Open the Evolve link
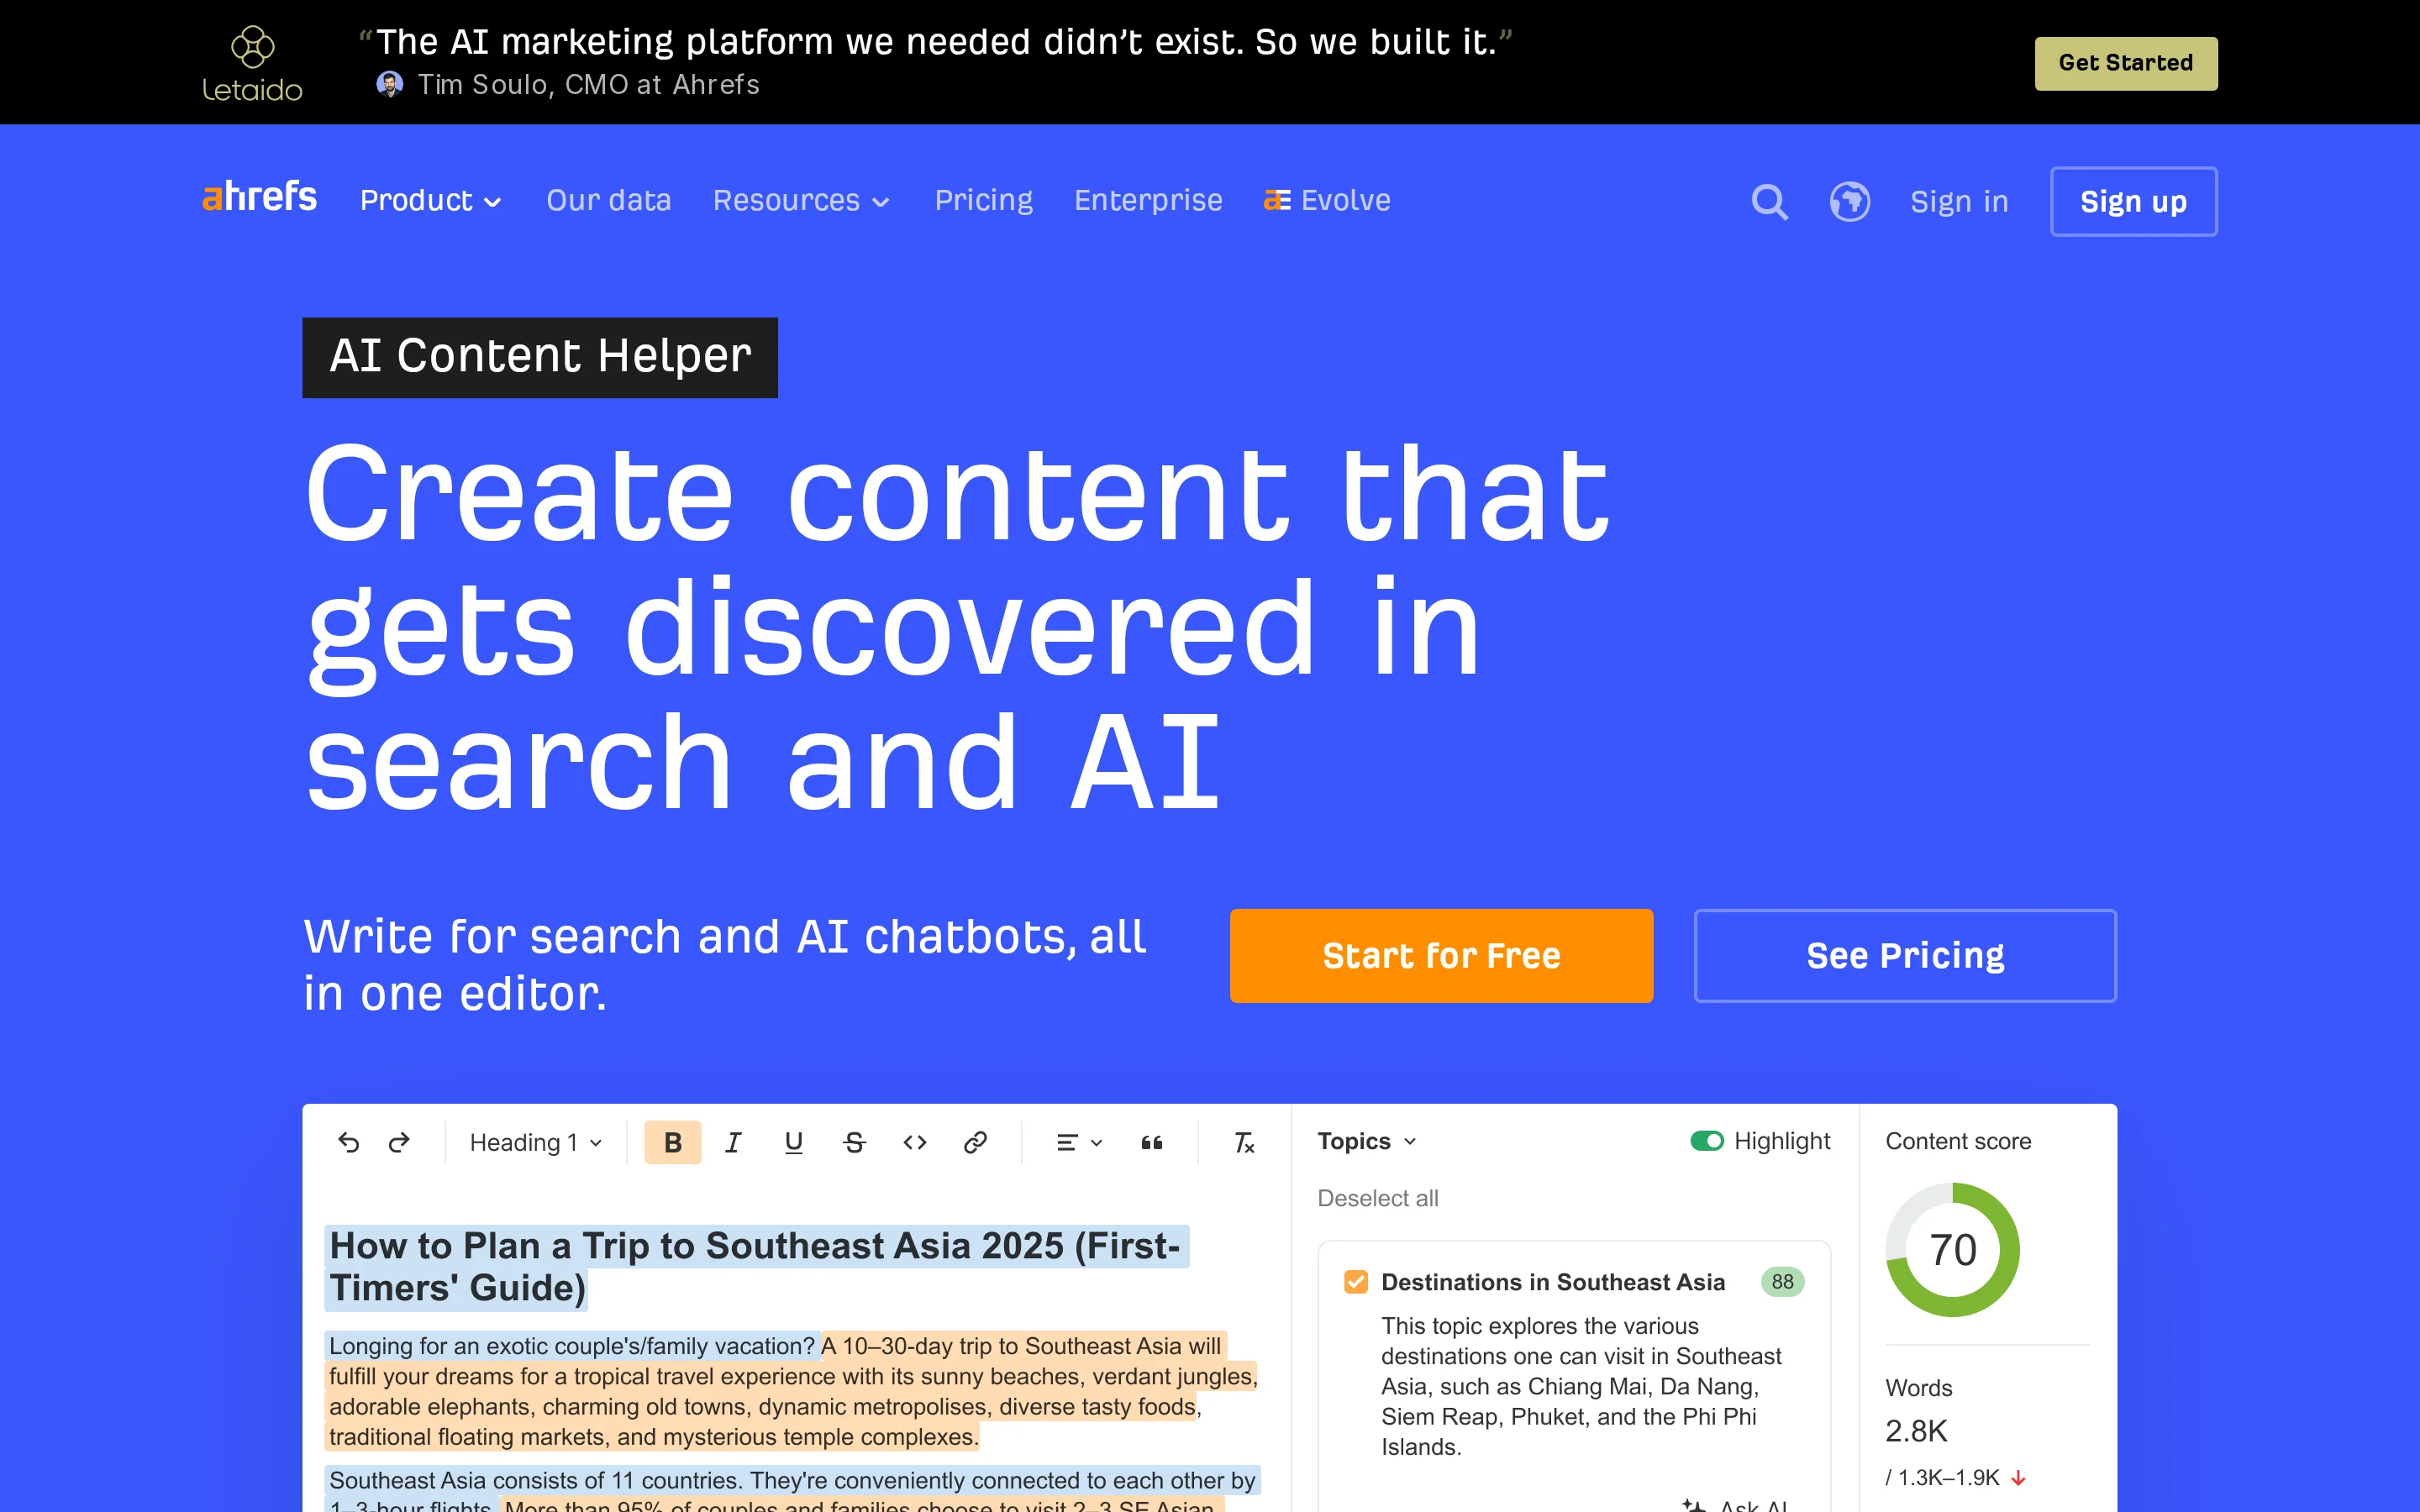 click(x=1327, y=201)
